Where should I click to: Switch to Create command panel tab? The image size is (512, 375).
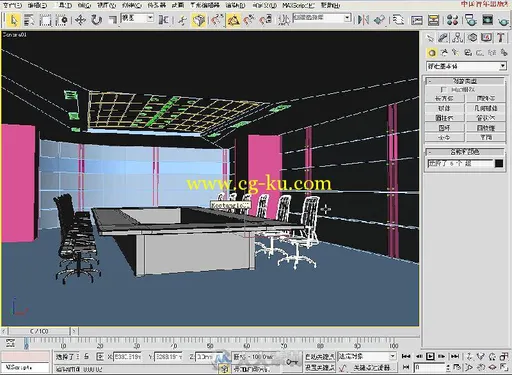coord(430,38)
